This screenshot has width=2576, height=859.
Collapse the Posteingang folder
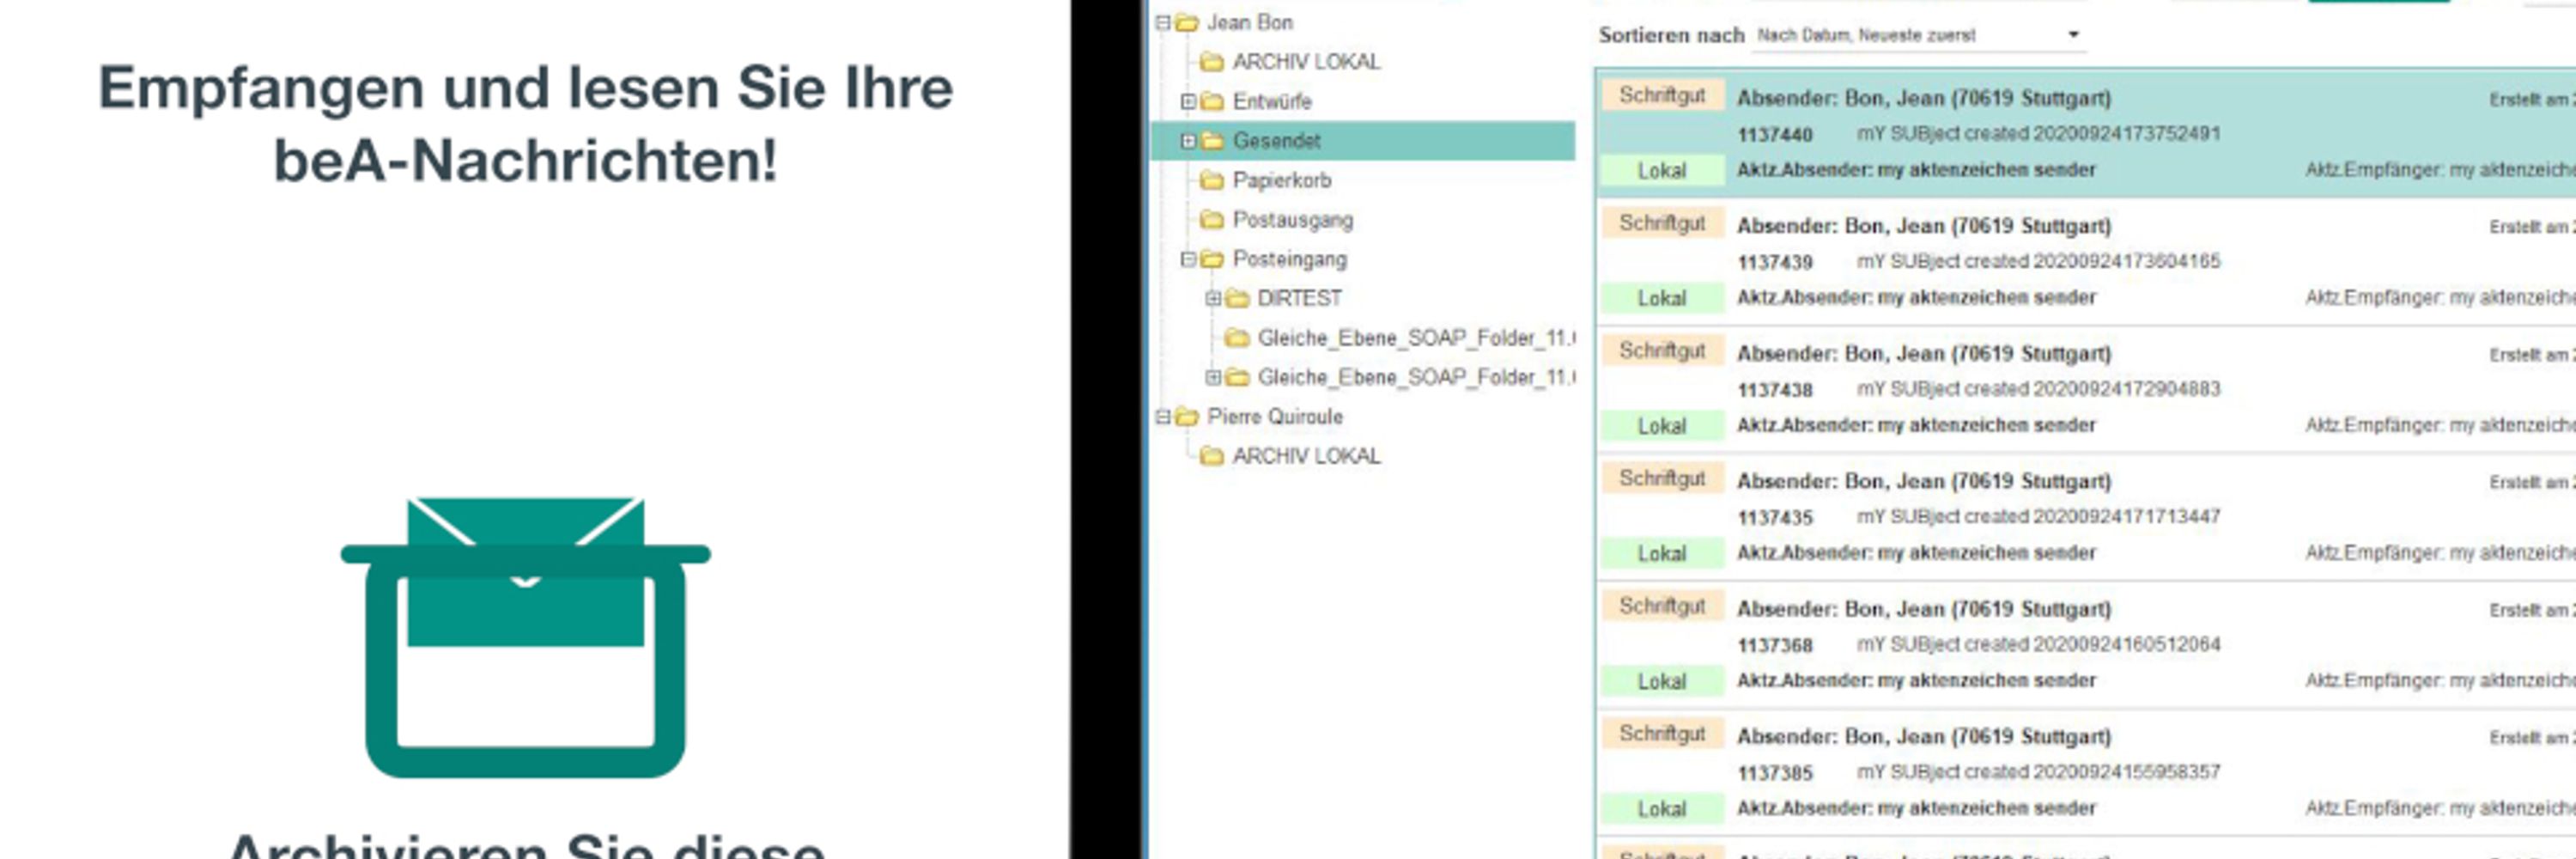[x=1187, y=259]
